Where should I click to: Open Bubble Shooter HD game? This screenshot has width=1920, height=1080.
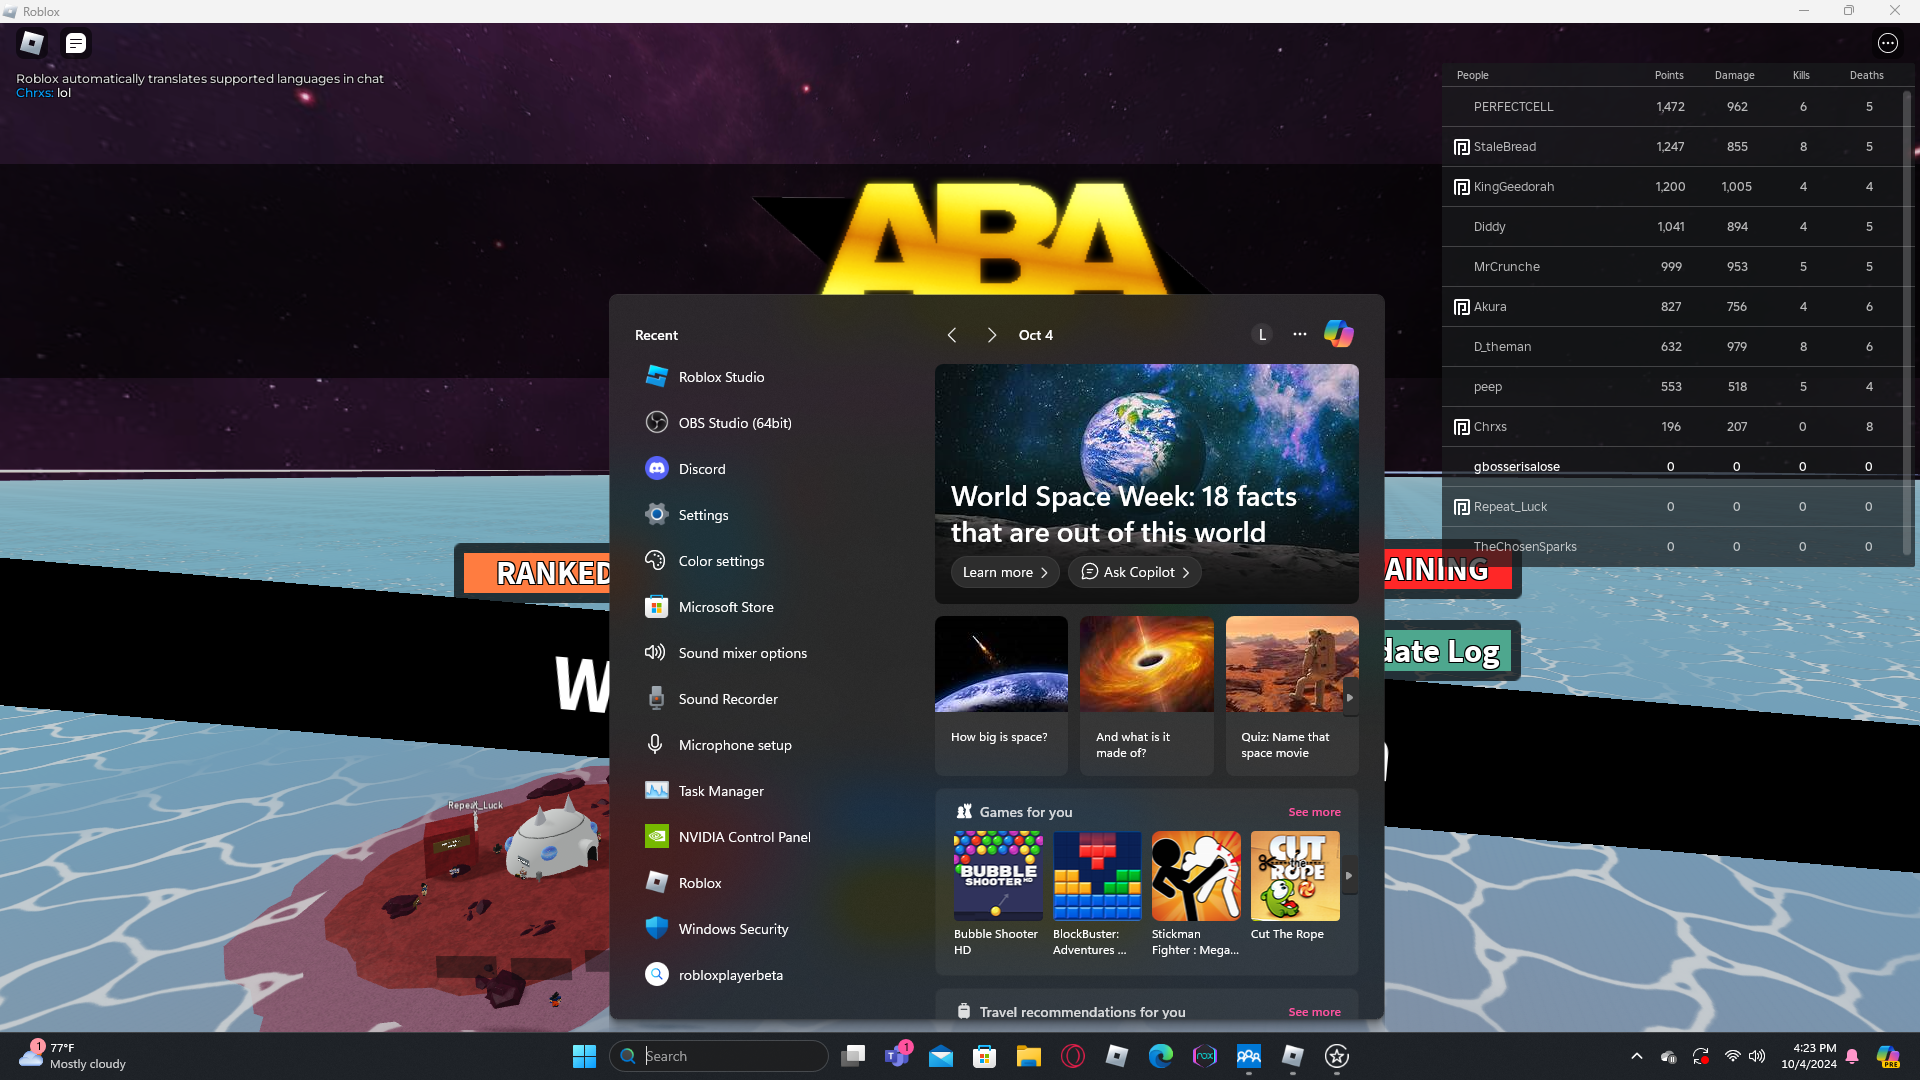click(x=997, y=894)
